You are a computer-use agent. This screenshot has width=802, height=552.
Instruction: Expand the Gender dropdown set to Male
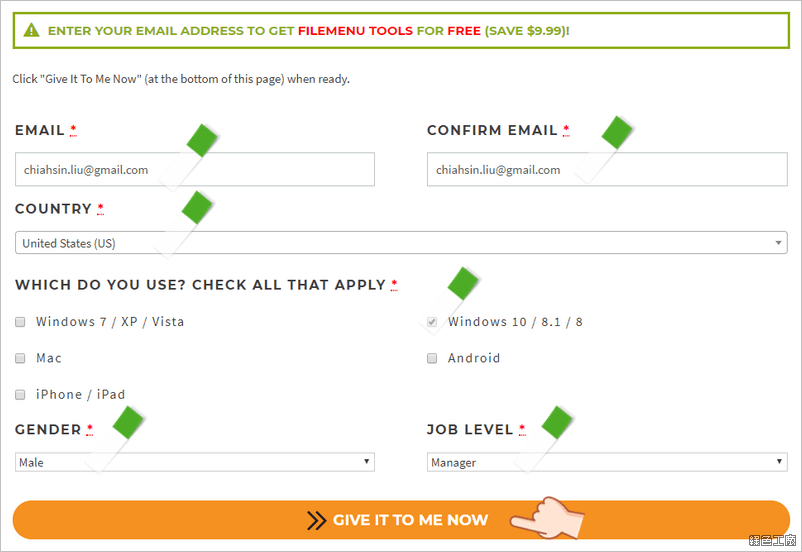pos(195,462)
